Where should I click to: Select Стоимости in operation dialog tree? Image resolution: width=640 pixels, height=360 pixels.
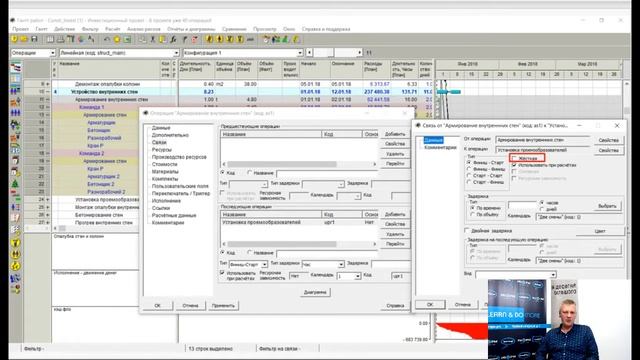point(164,164)
